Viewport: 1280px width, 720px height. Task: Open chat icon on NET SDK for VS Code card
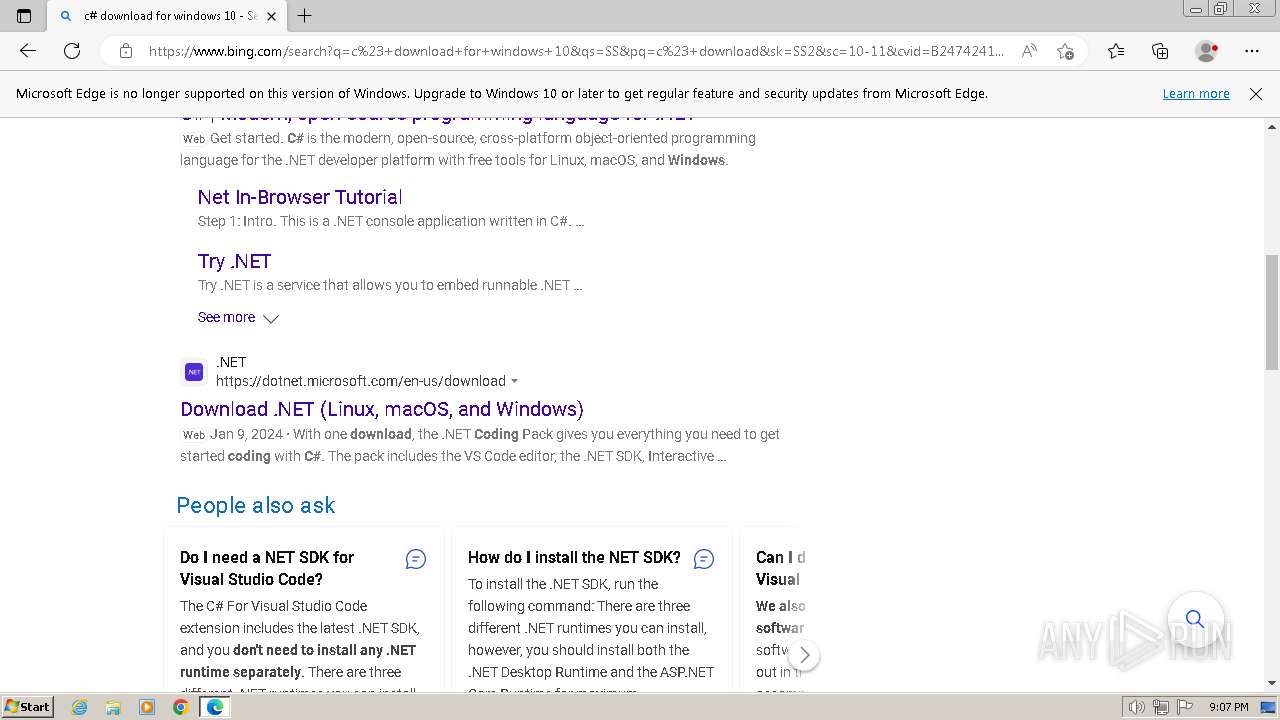coord(416,560)
